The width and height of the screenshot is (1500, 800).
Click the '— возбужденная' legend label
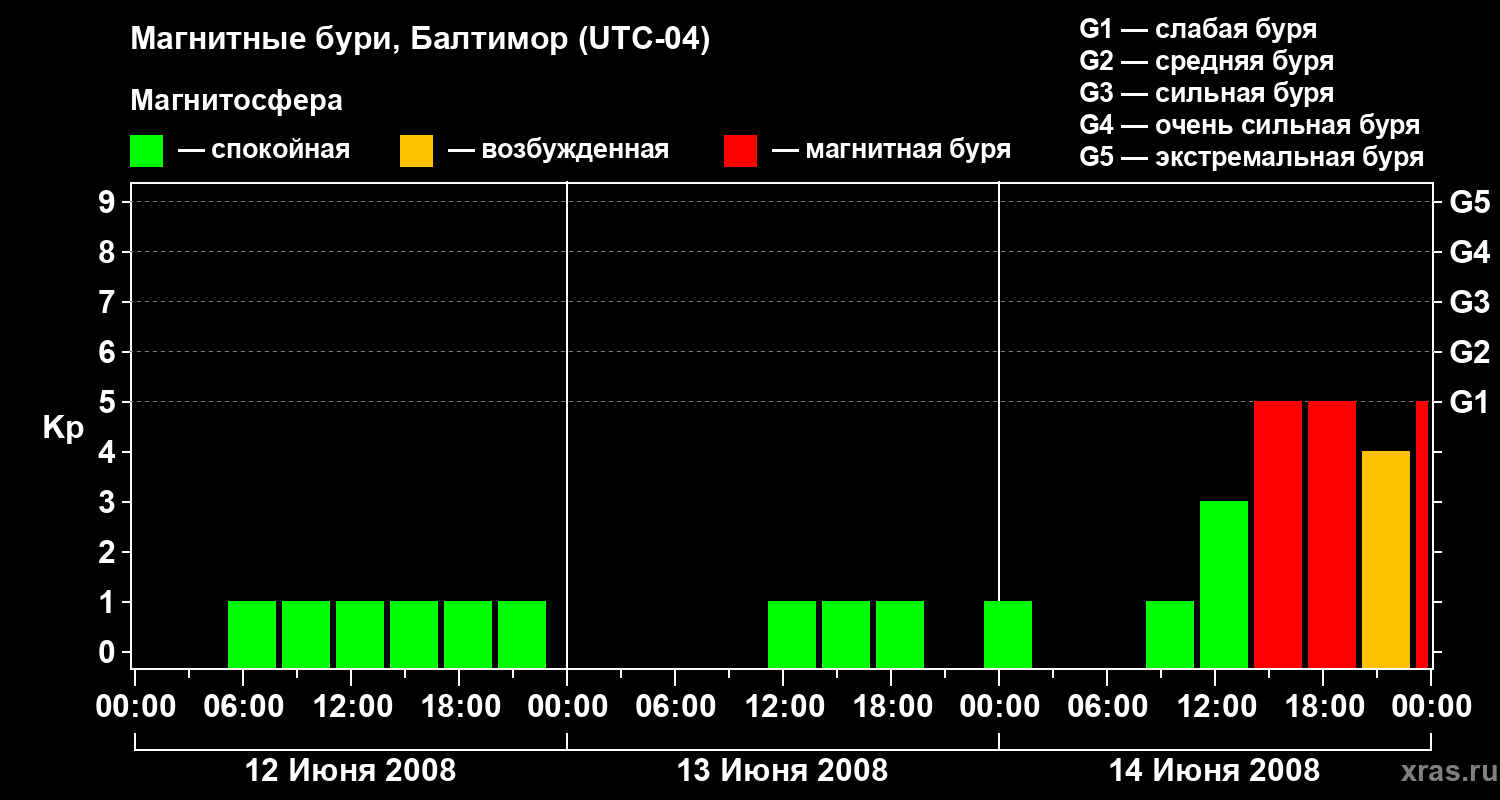(x=558, y=150)
